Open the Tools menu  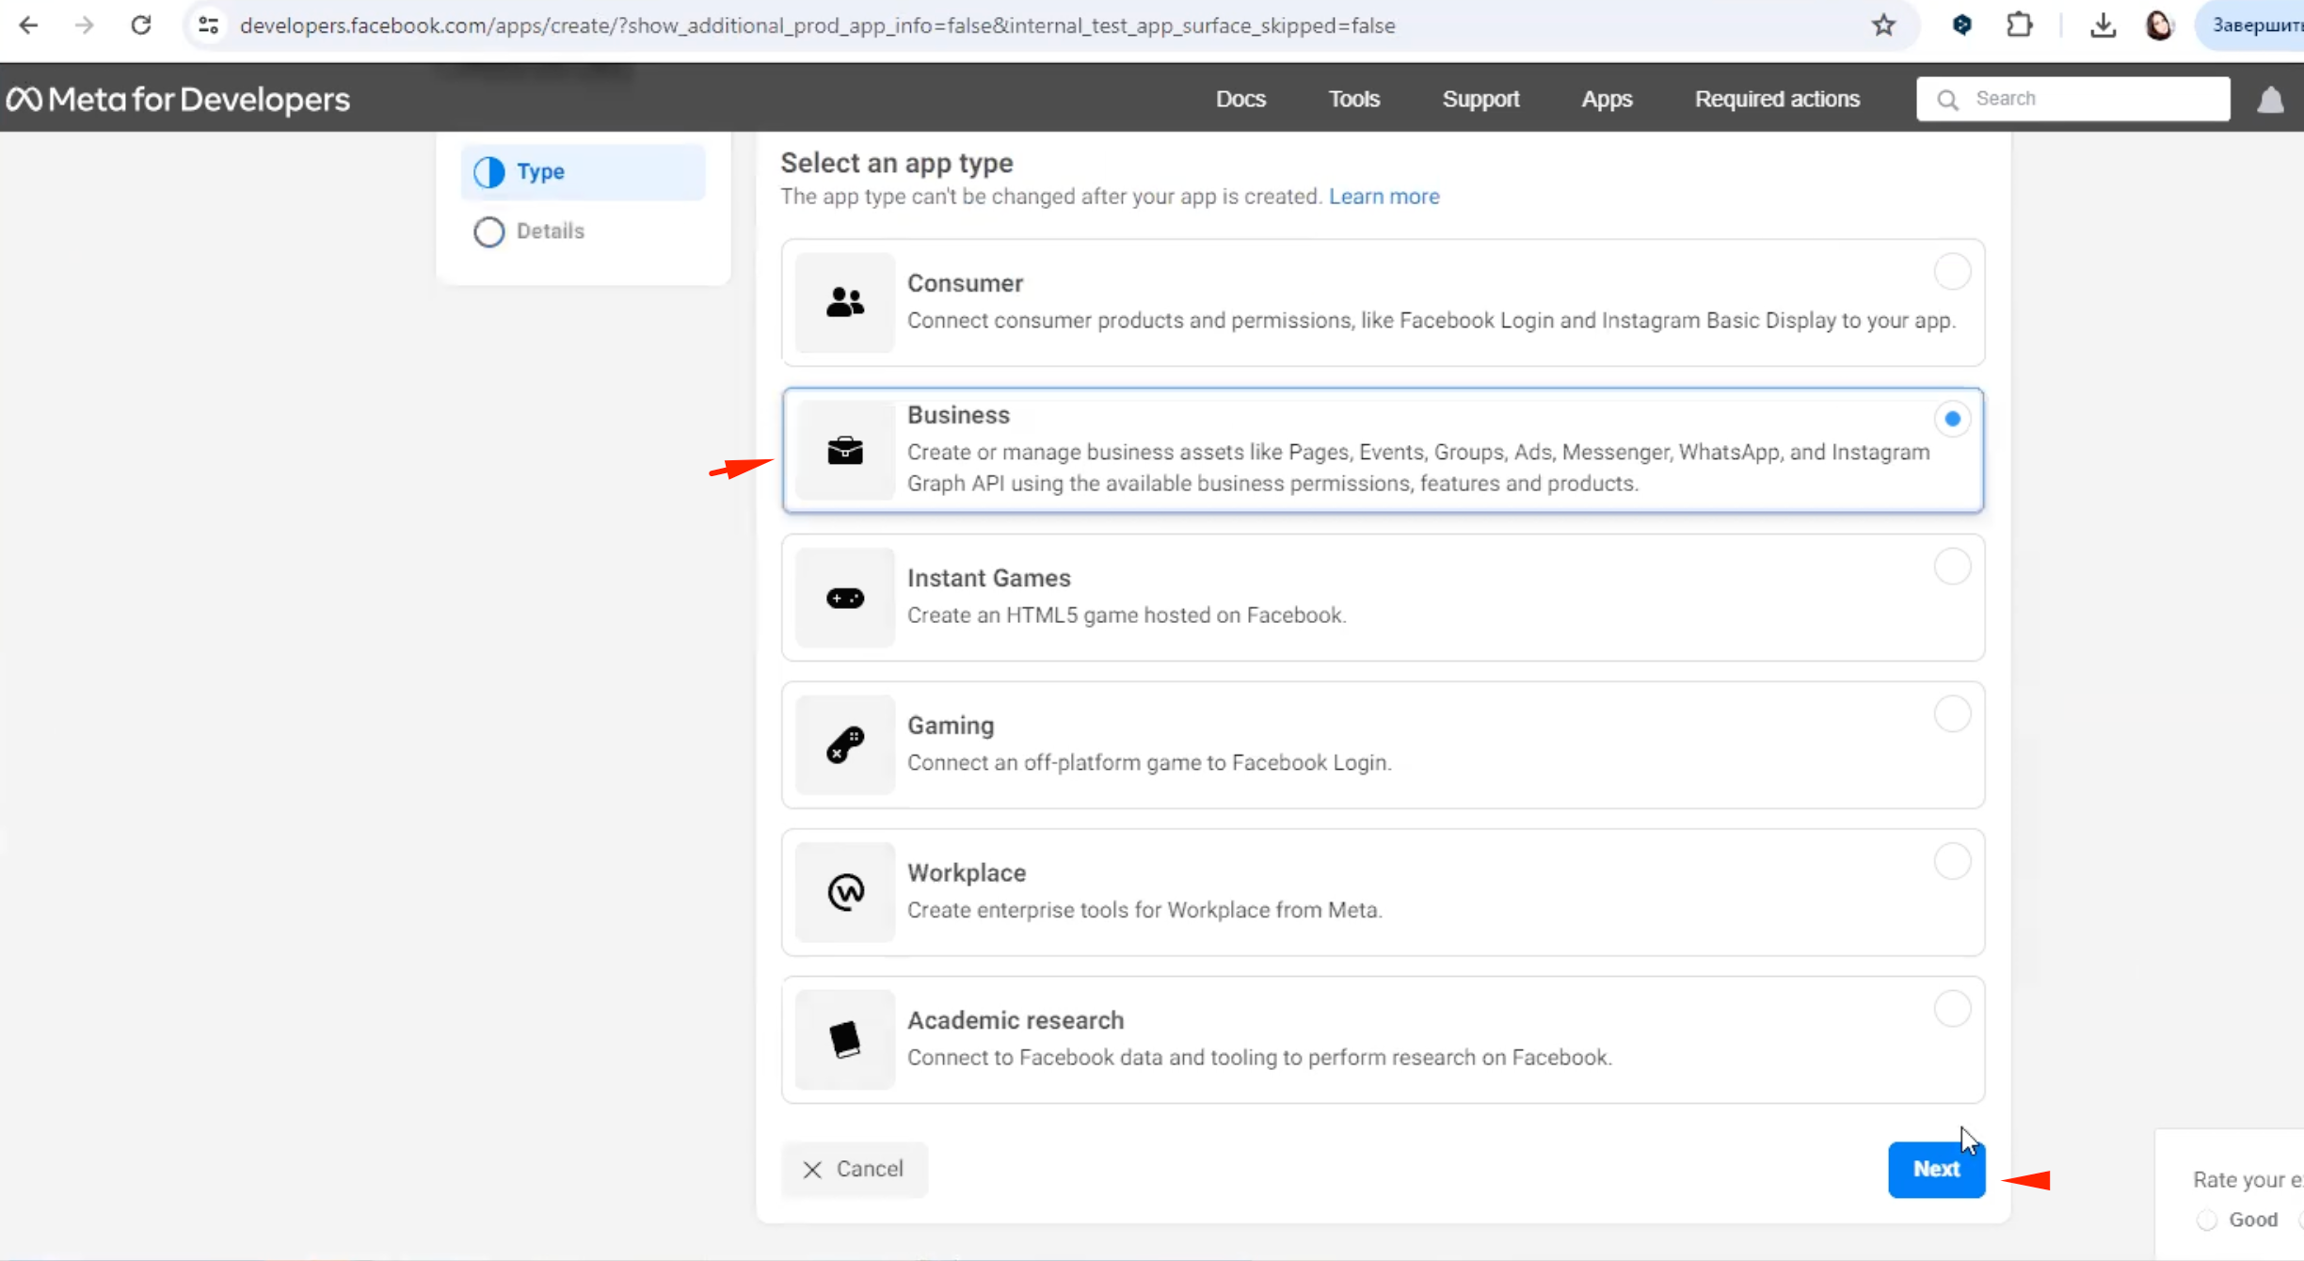pyautogui.click(x=1353, y=99)
